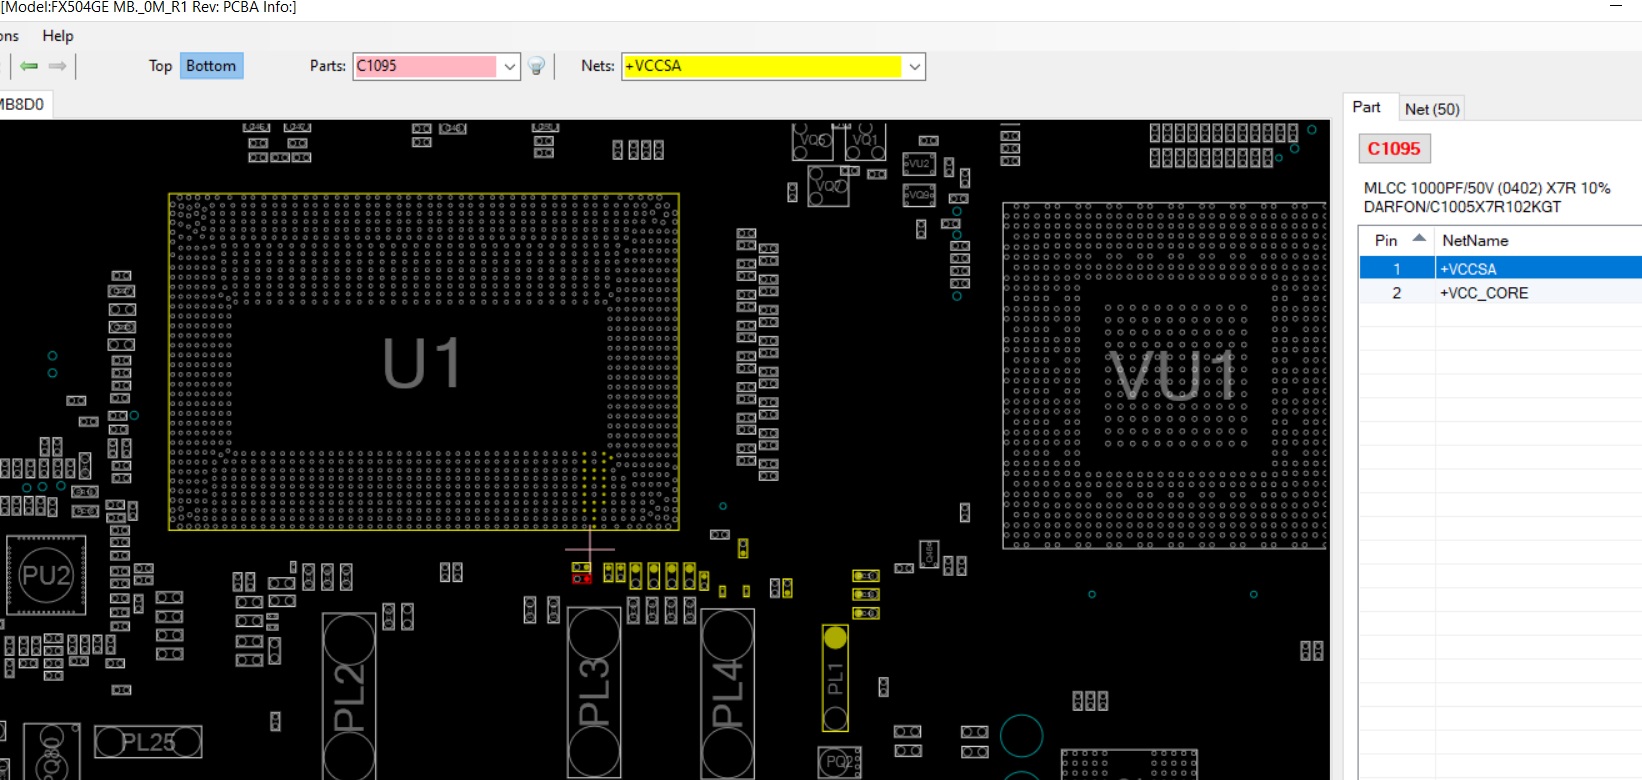
Task: Open the Help menu
Action: 58,36
